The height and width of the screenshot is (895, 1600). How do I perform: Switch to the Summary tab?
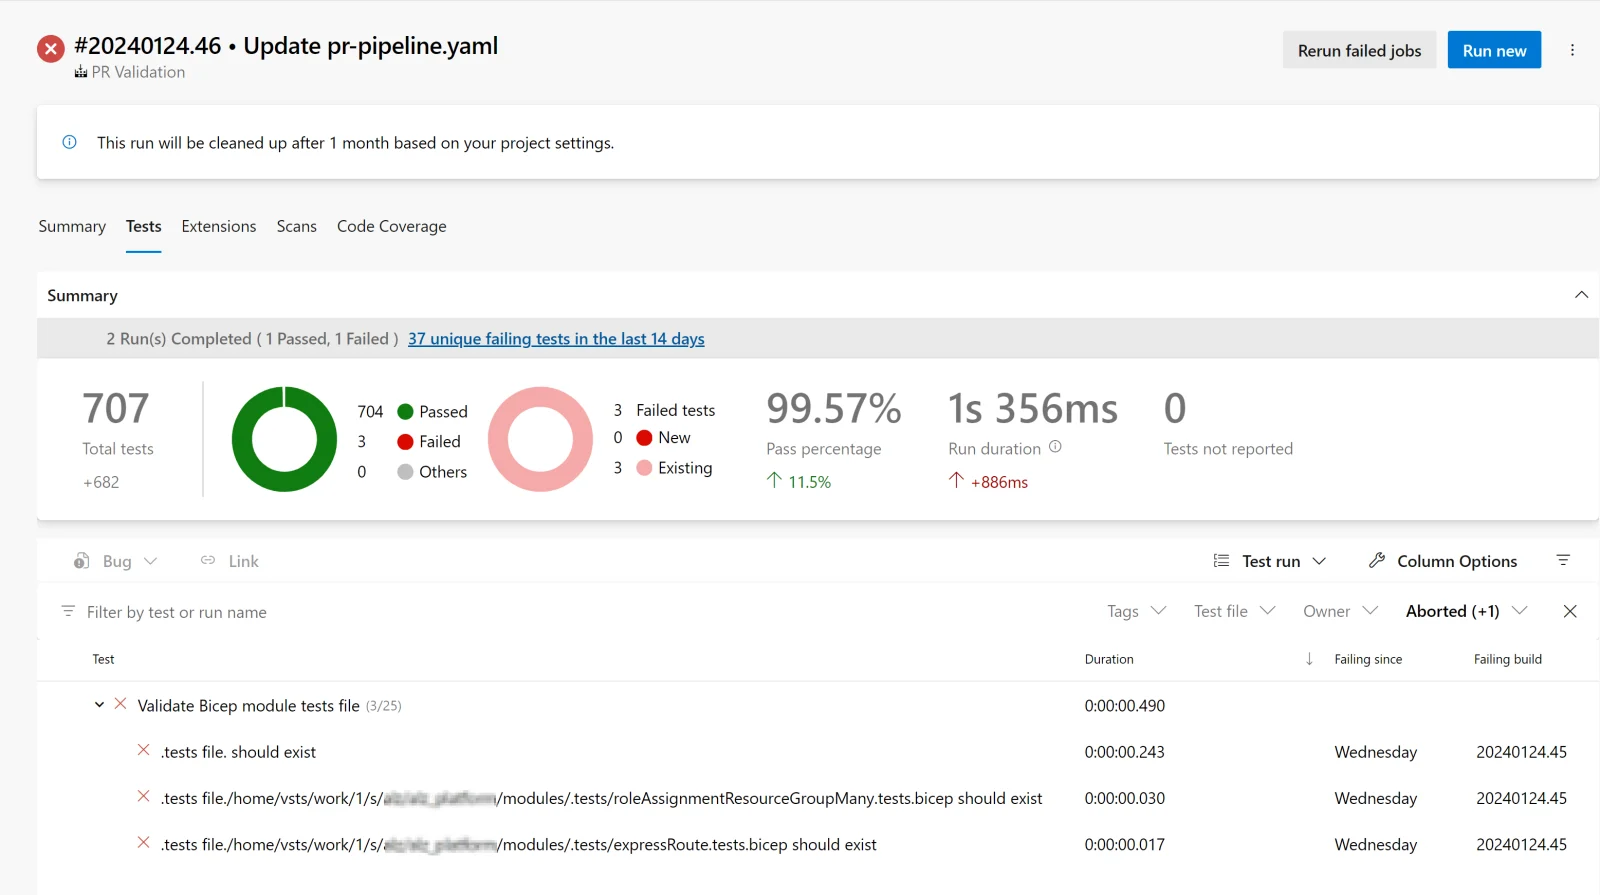pyautogui.click(x=72, y=226)
